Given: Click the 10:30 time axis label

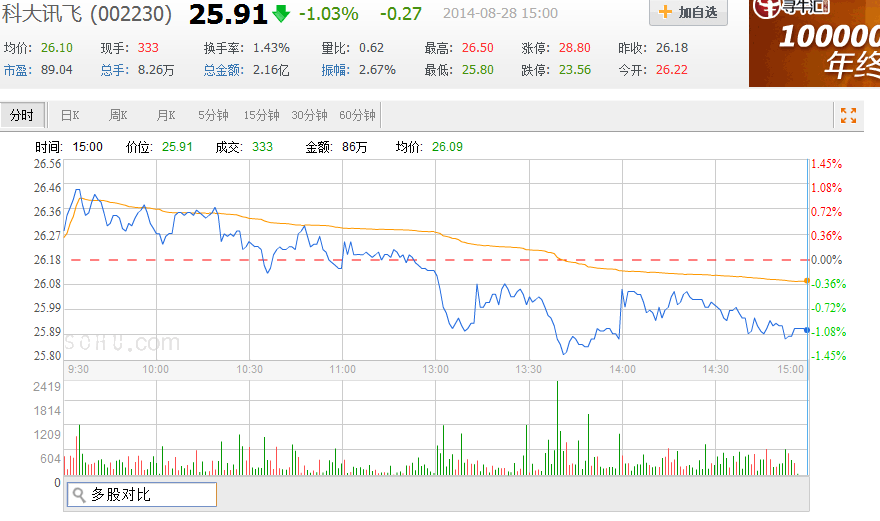Looking at the screenshot, I should [249, 369].
